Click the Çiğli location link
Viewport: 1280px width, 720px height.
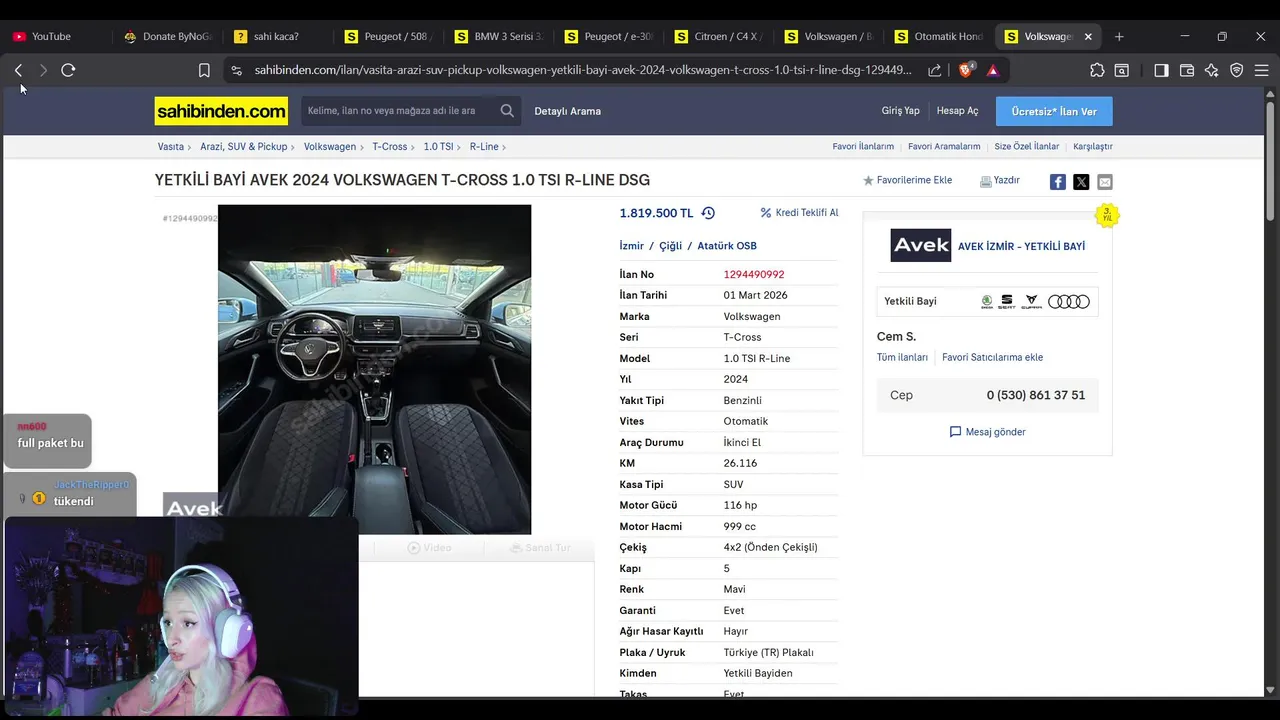tap(670, 246)
